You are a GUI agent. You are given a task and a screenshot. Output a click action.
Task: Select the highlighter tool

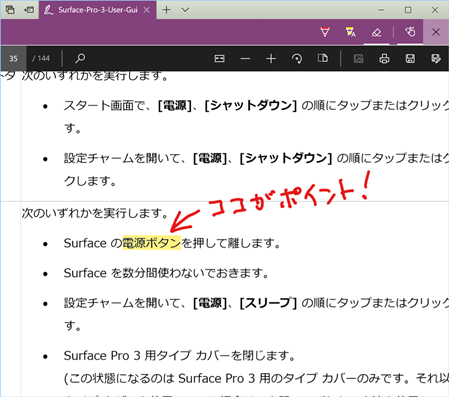351,32
